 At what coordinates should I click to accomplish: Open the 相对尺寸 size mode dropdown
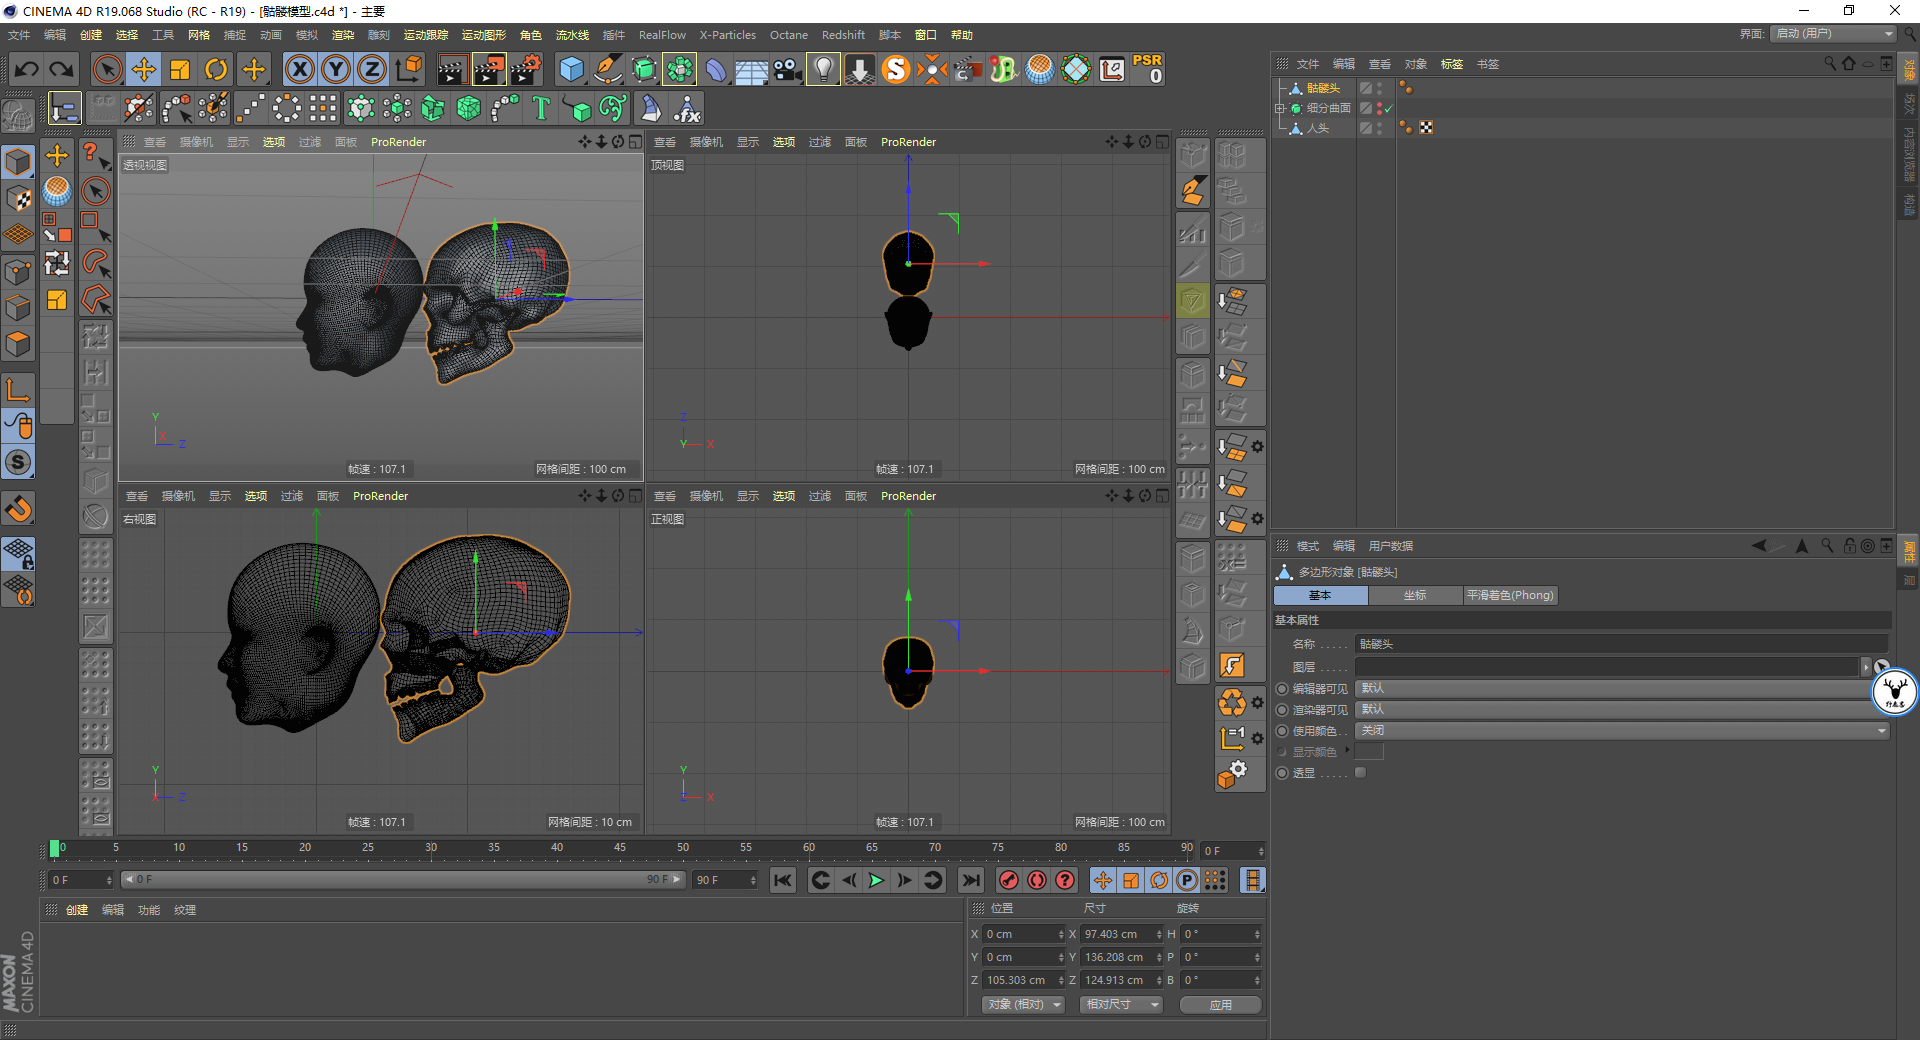(1121, 1005)
